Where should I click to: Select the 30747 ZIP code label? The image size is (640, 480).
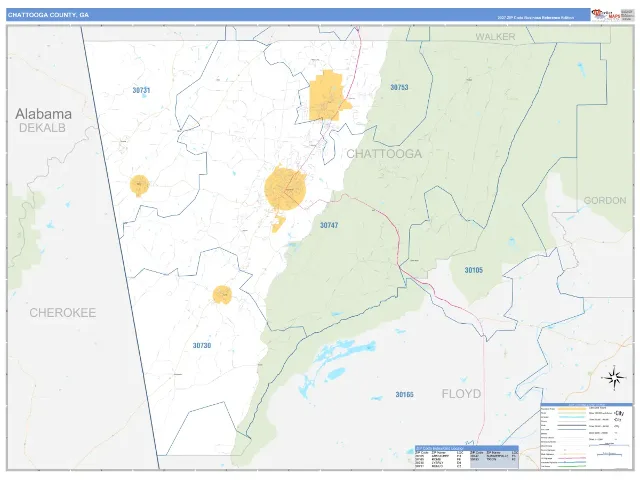[x=329, y=225]
